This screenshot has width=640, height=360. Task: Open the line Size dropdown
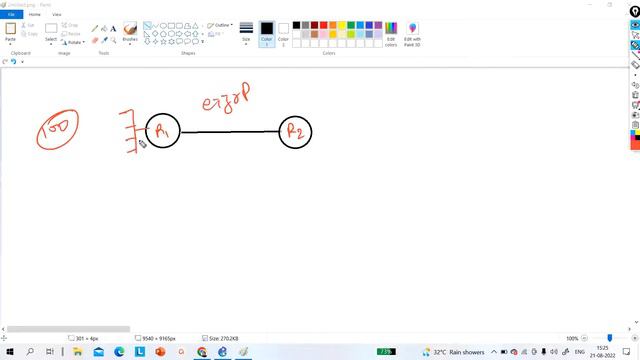click(x=246, y=34)
